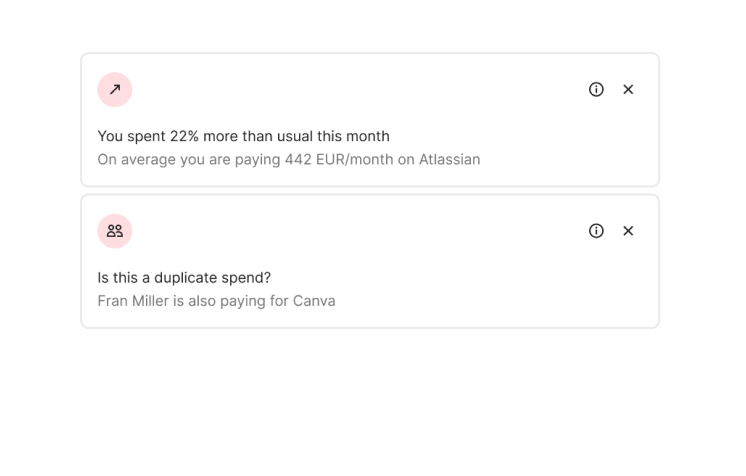This screenshot has height=476, width=746.
Task: Click the word "Atlassian" in the subtitle
Action: (447, 159)
